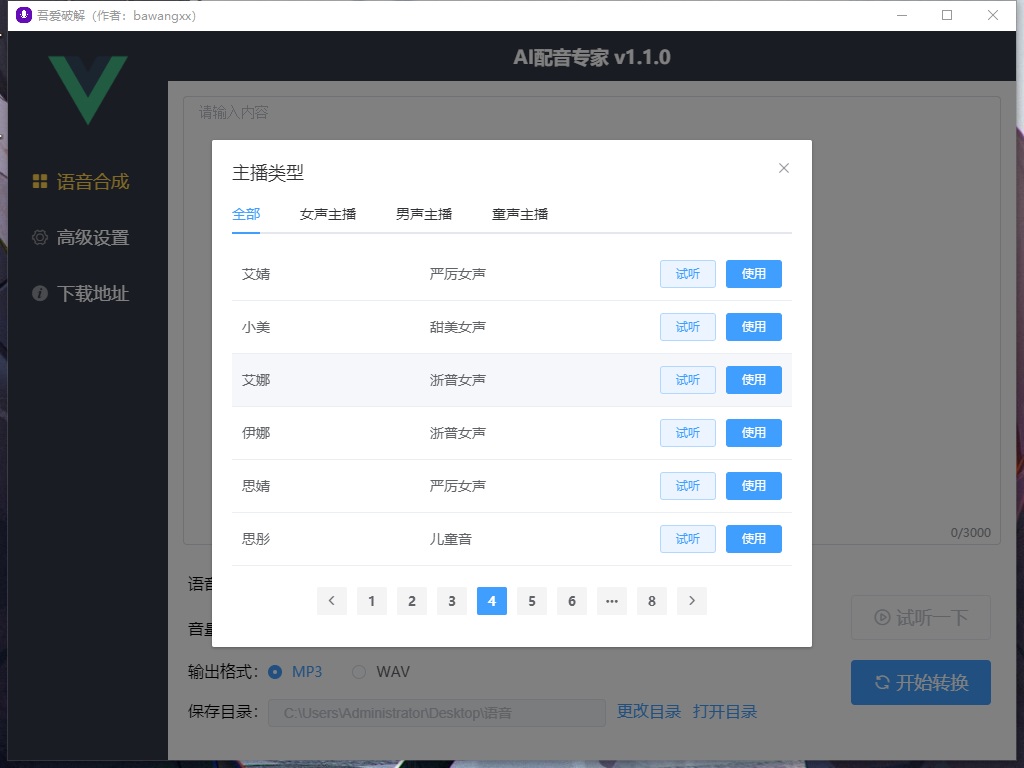Screen dimensions: 1024x768
Task: Click the 艾娜 name cell
Action: pyautogui.click(x=256, y=380)
